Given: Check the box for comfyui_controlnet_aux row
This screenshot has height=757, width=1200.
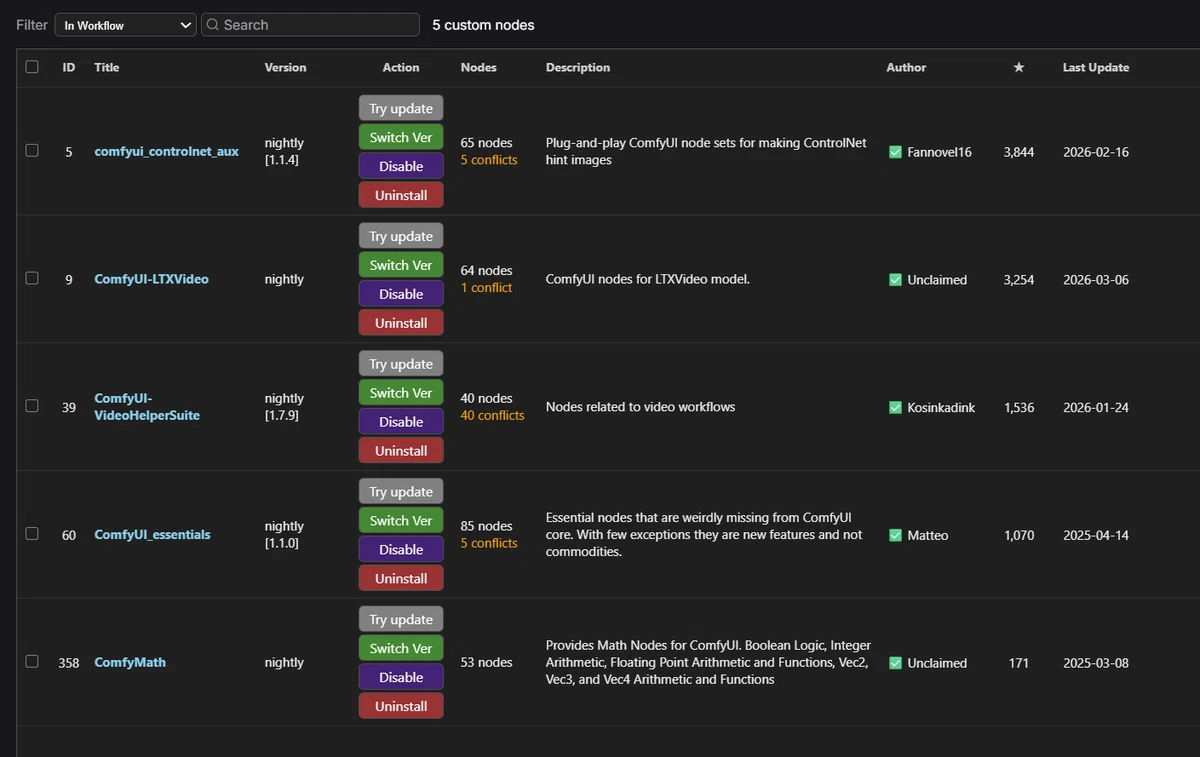Looking at the screenshot, I should click(32, 150).
